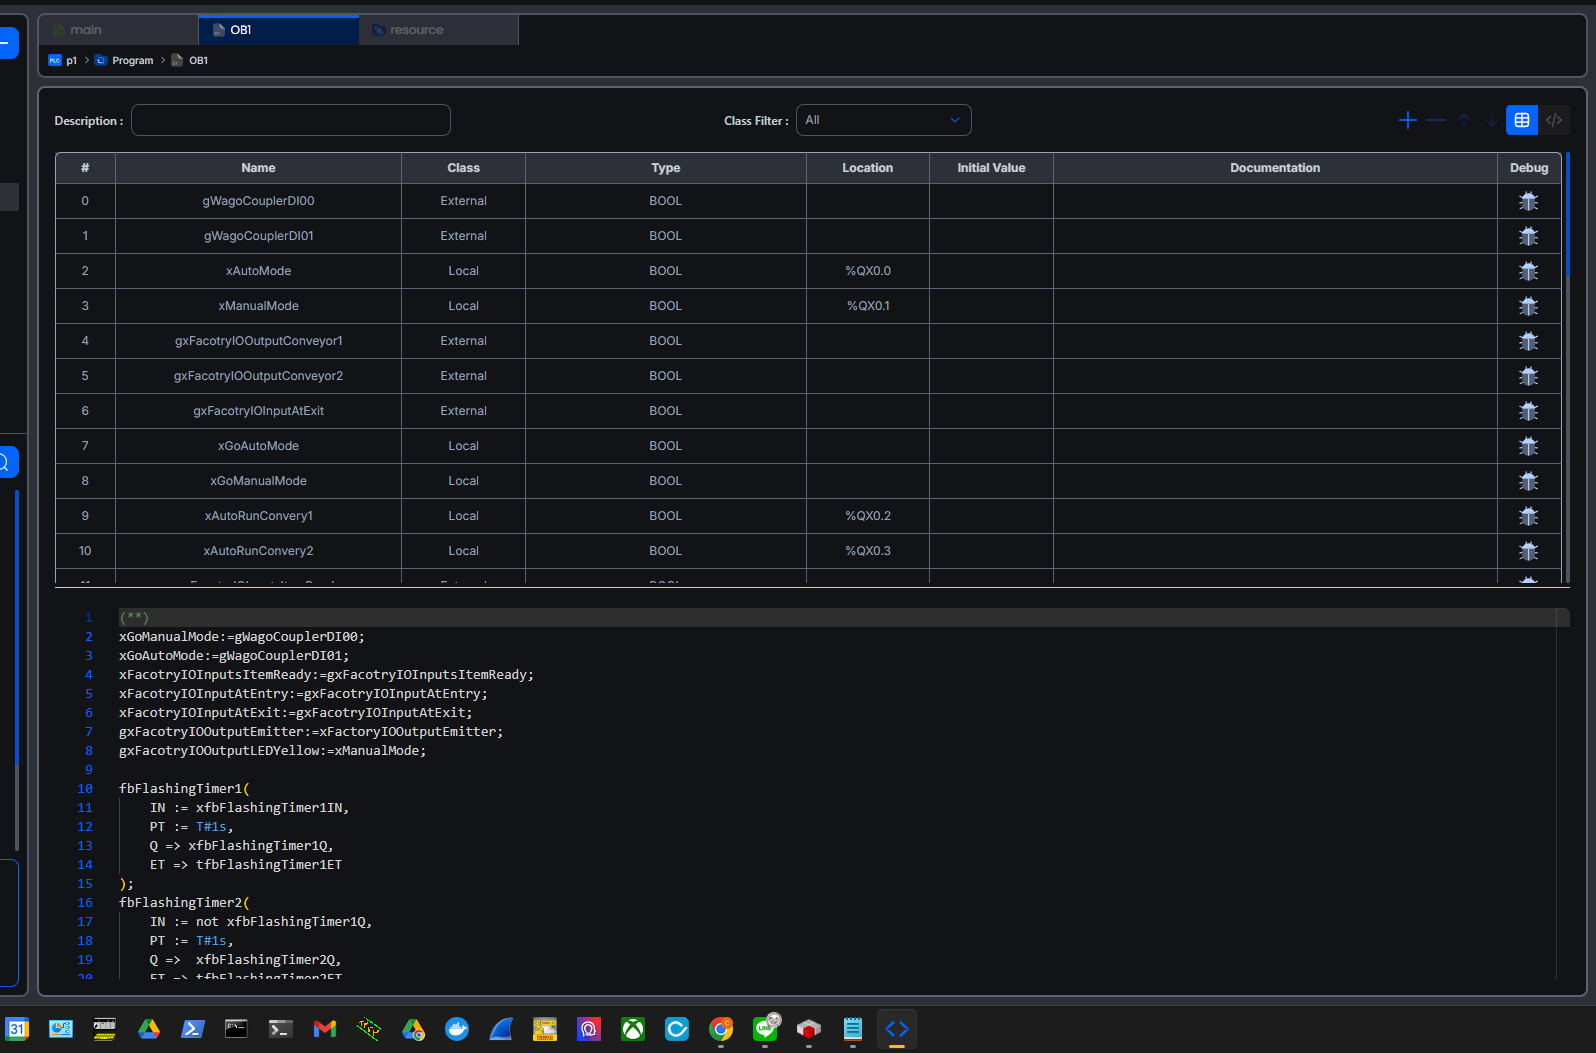
Task: Select the OB1 tab
Action: pyautogui.click(x=278, y=30)
